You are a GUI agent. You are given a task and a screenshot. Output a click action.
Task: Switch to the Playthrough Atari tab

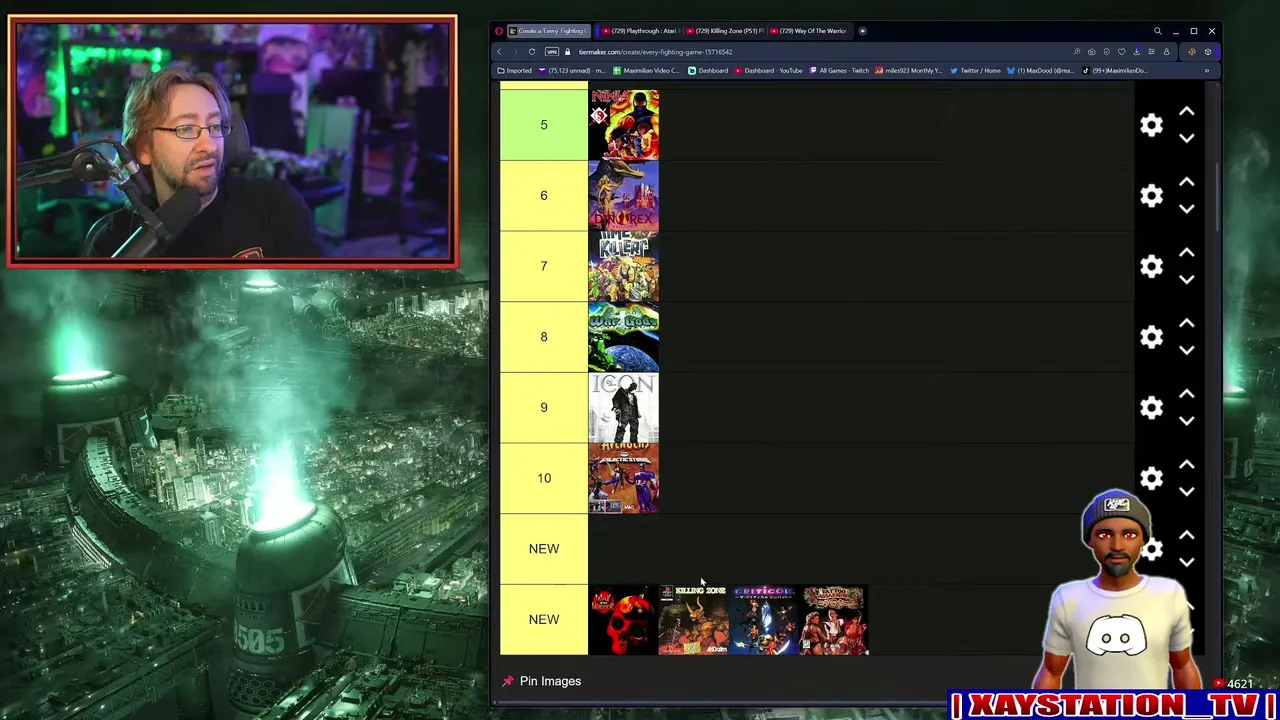coord(640,31)
